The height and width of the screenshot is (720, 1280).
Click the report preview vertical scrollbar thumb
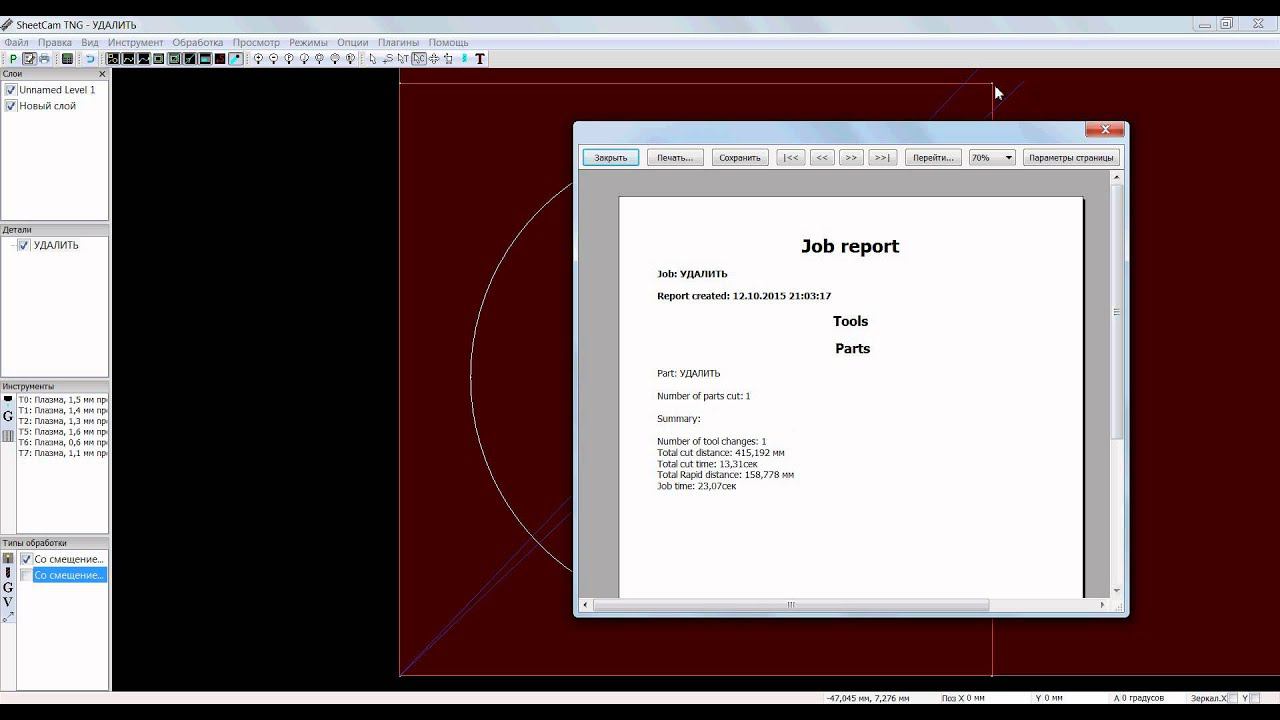(1117, 312)
